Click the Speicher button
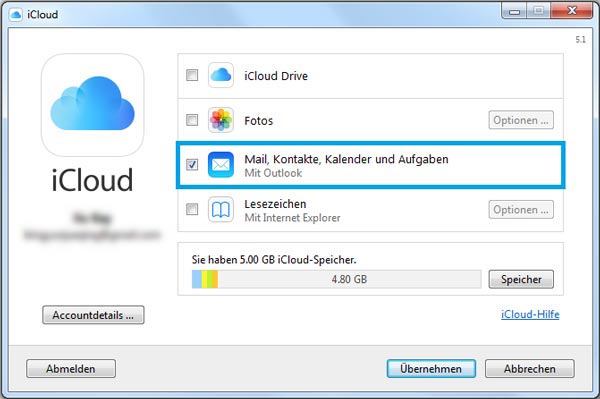Viewport: 600px width, 399px height. click(x=521, y=279)
